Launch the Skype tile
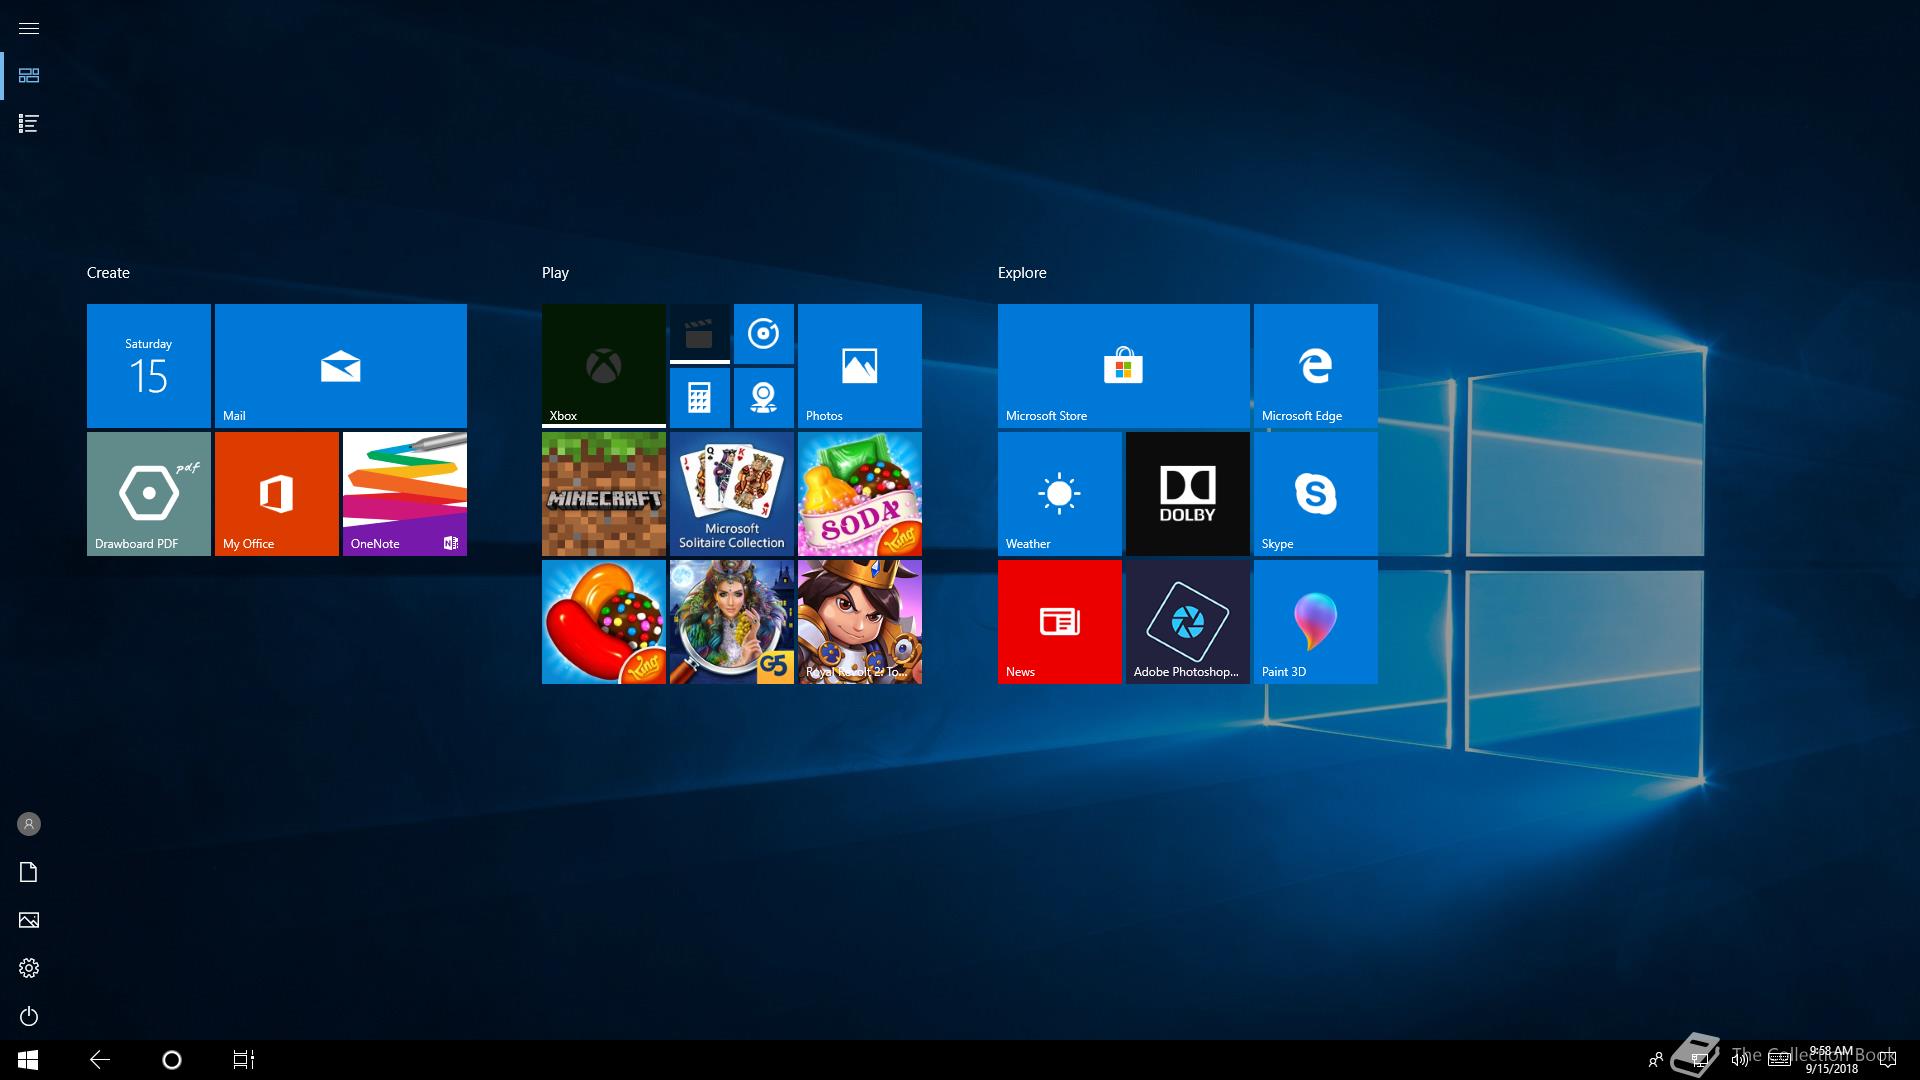Image resolution: width=1920 pixels, height=1080 pixels. [1316, 494]
